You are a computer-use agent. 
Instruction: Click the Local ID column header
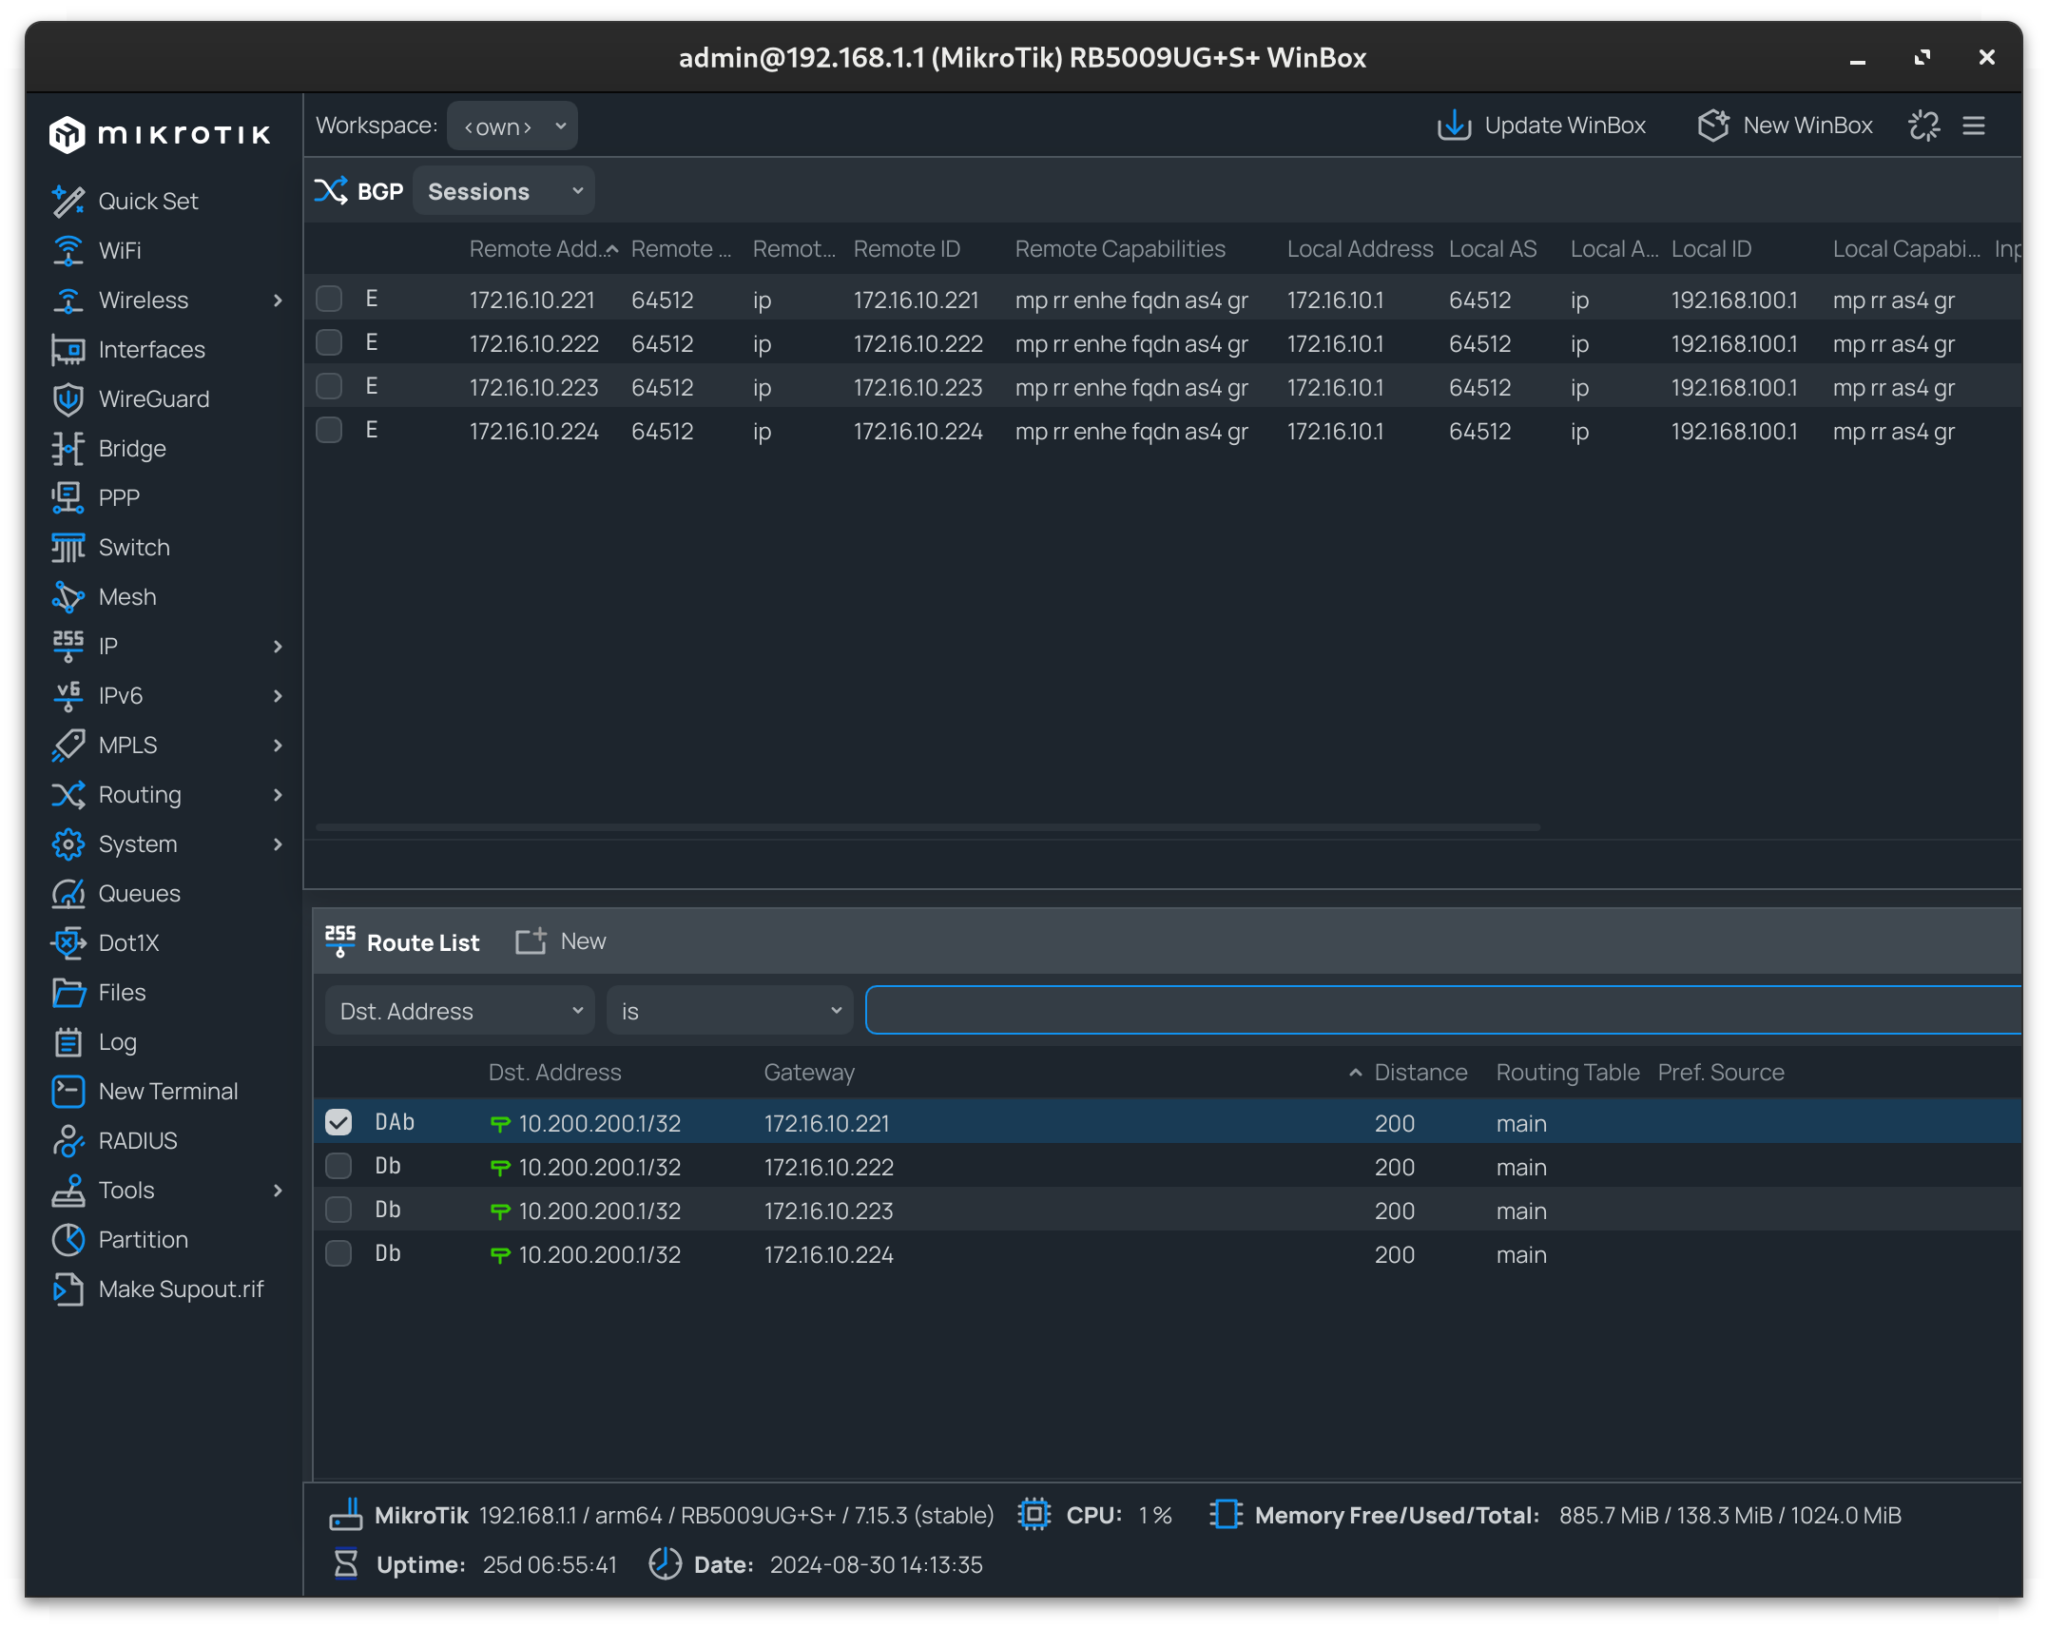point(1711,249)
